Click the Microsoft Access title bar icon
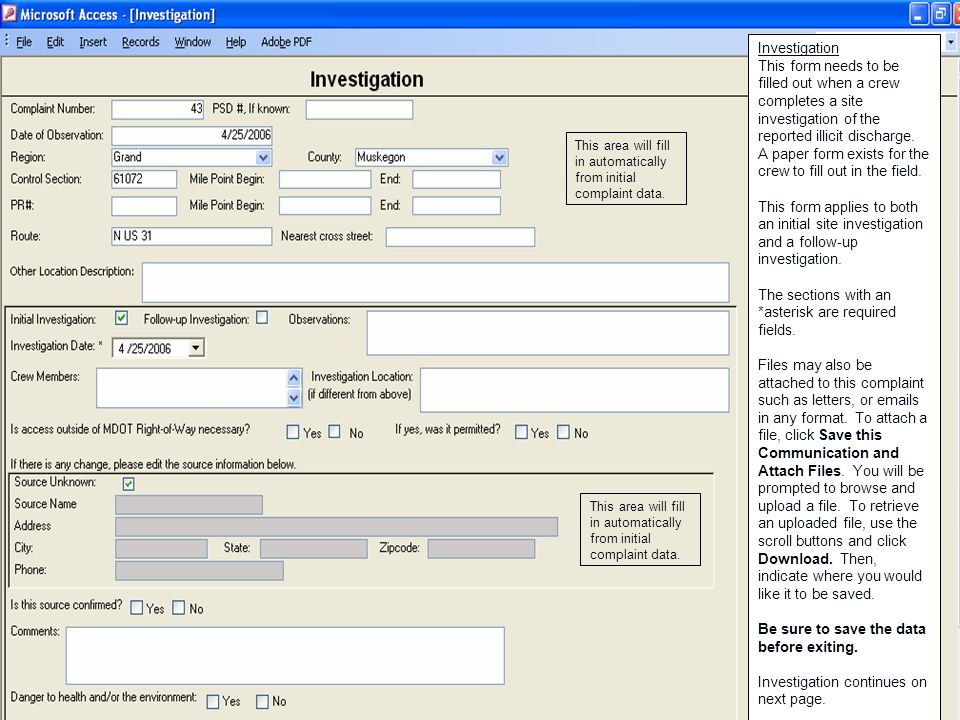 9,13
